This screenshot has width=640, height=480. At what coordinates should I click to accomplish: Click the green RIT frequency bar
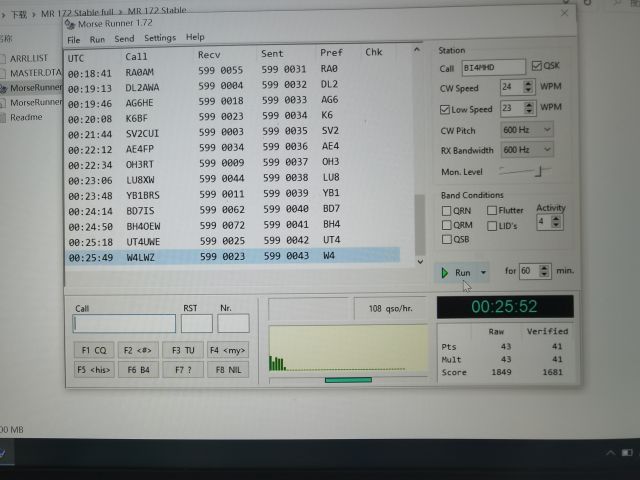(348, 380)
